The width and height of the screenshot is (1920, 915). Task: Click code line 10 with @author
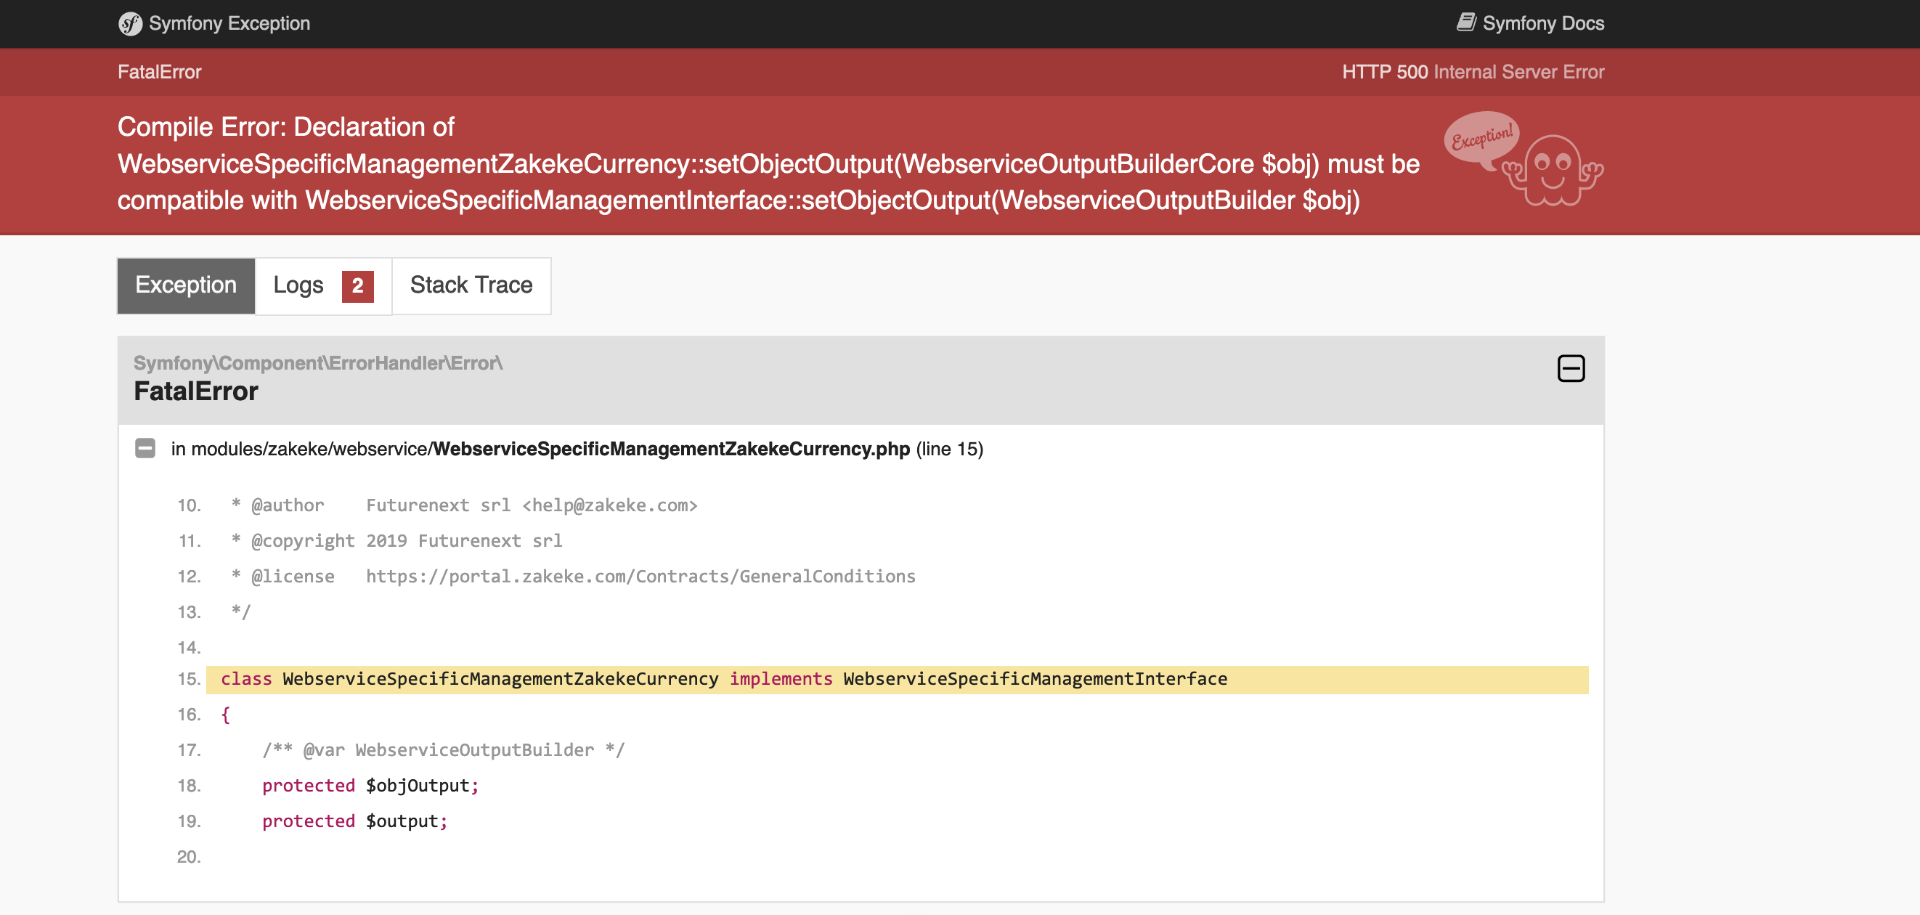(x=464, y=505)
